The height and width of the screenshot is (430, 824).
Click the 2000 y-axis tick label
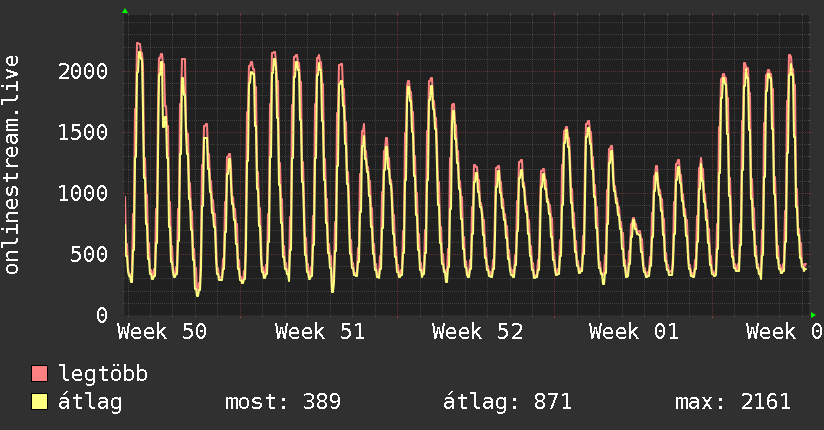coord(83,71)
